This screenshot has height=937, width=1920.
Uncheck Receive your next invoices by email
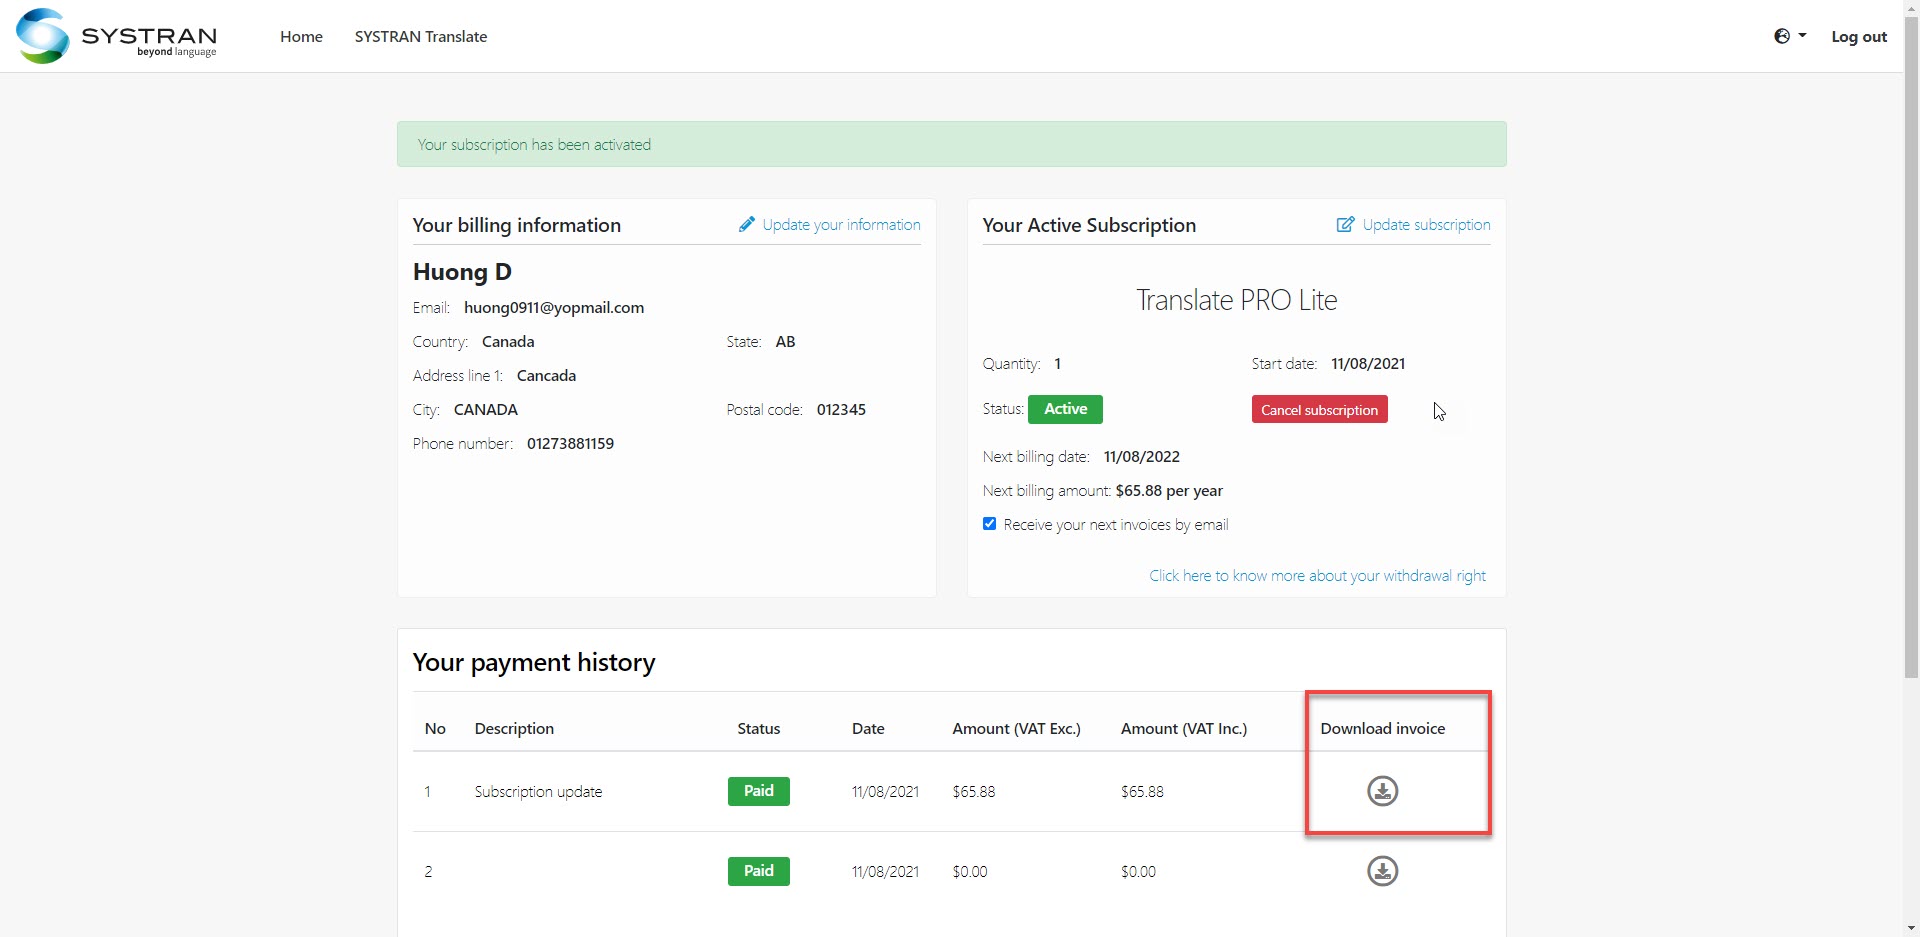tap(989, 524)
